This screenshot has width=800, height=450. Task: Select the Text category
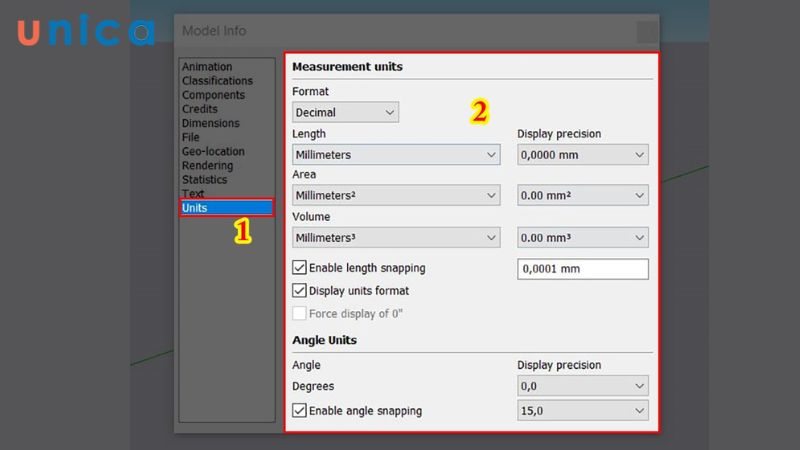pyautogui.click(x=193, y=193)
